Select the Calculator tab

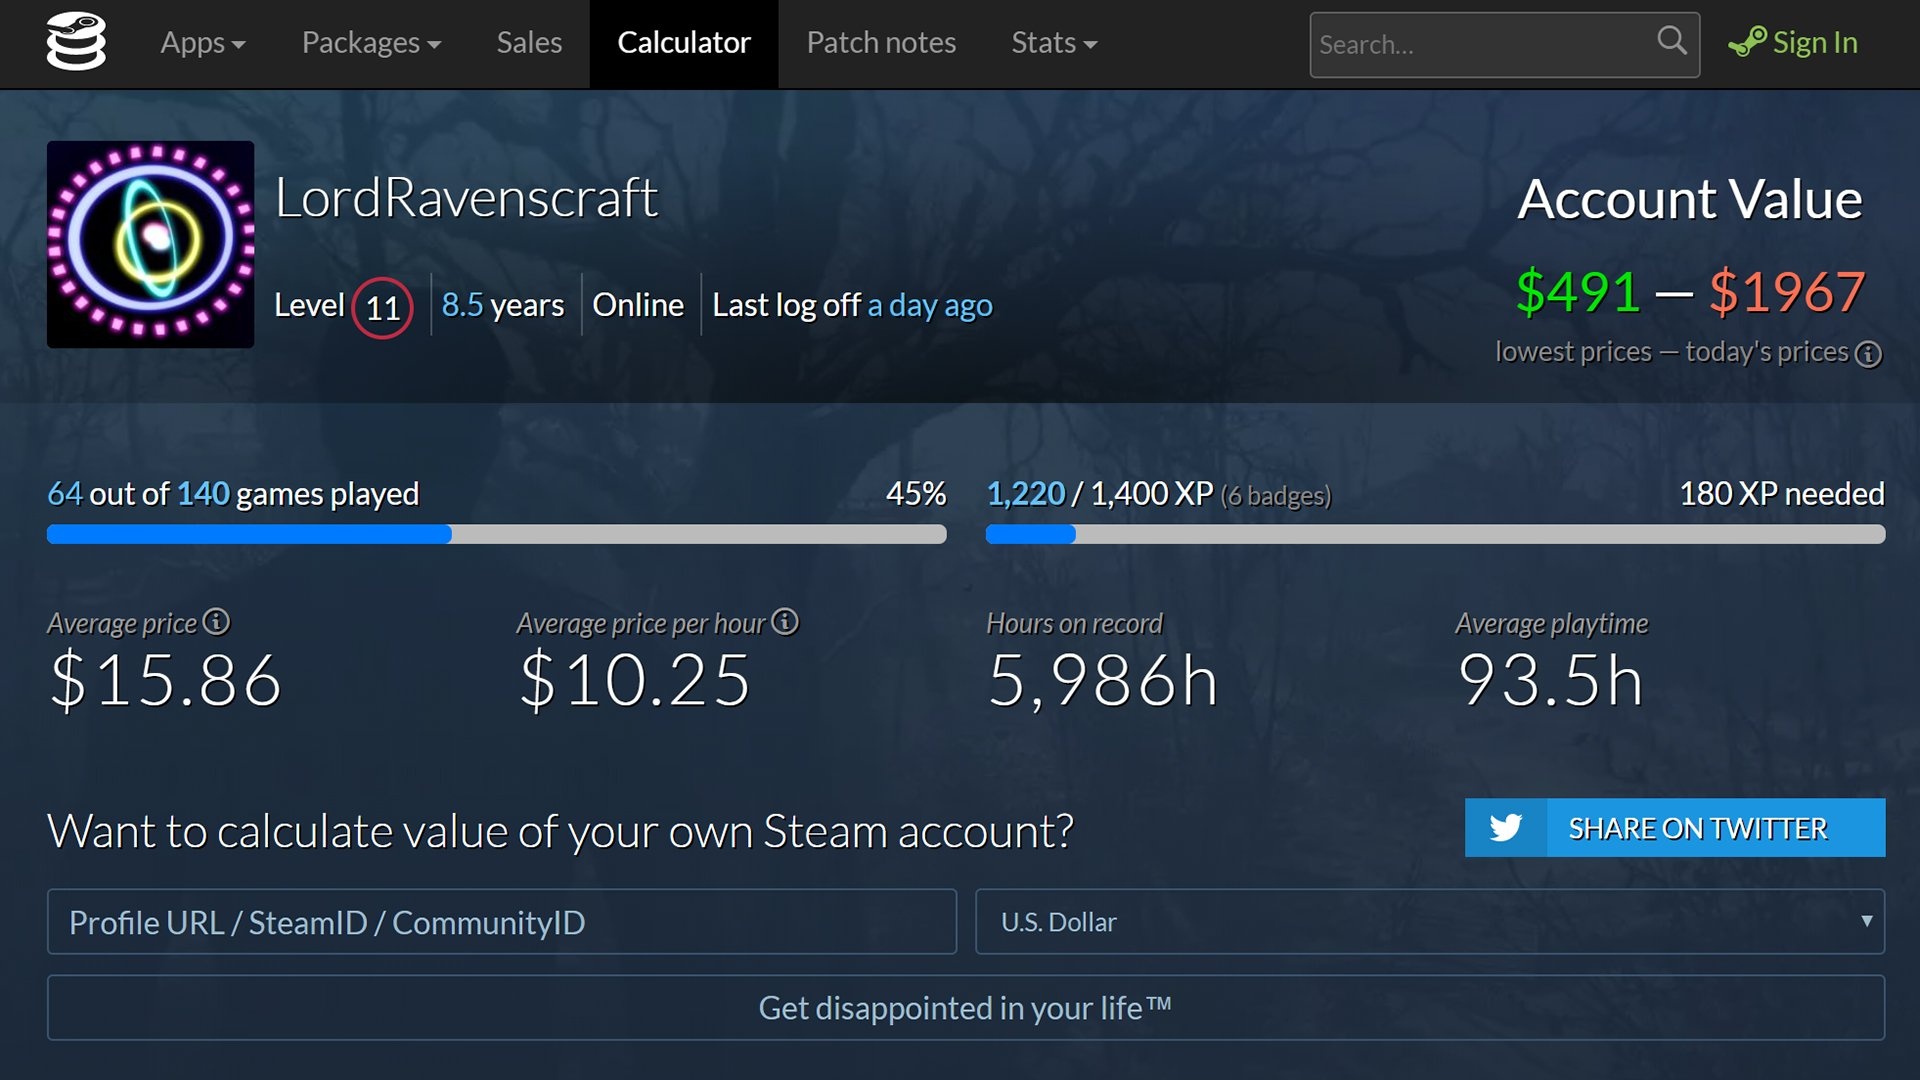tap(683, 43)
